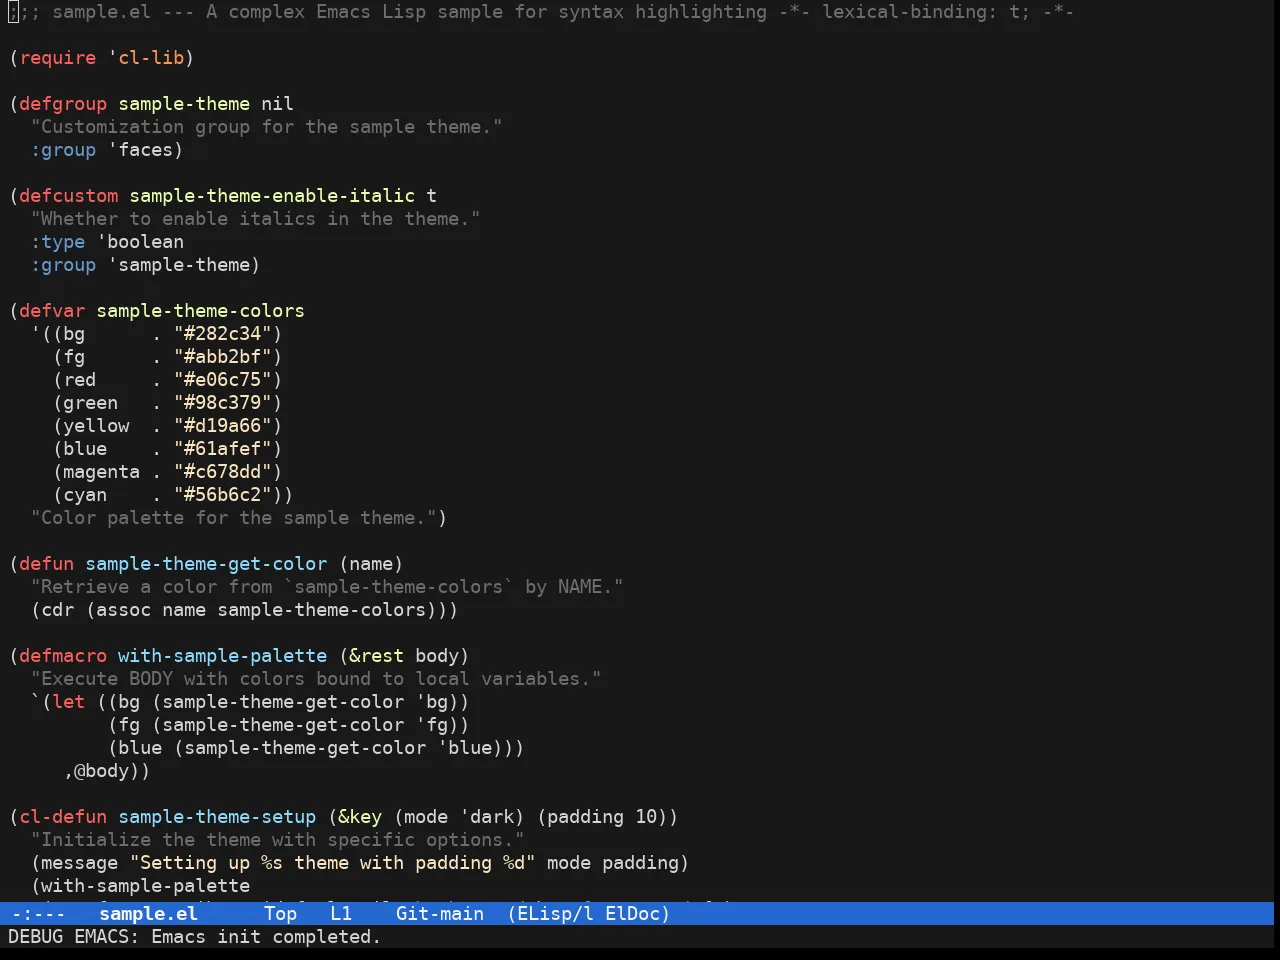Click function name 'sample-theme-get-color' in defun line
Image resolution: width=1280 pixels, height=960 pixels.
tap(206, 564)
